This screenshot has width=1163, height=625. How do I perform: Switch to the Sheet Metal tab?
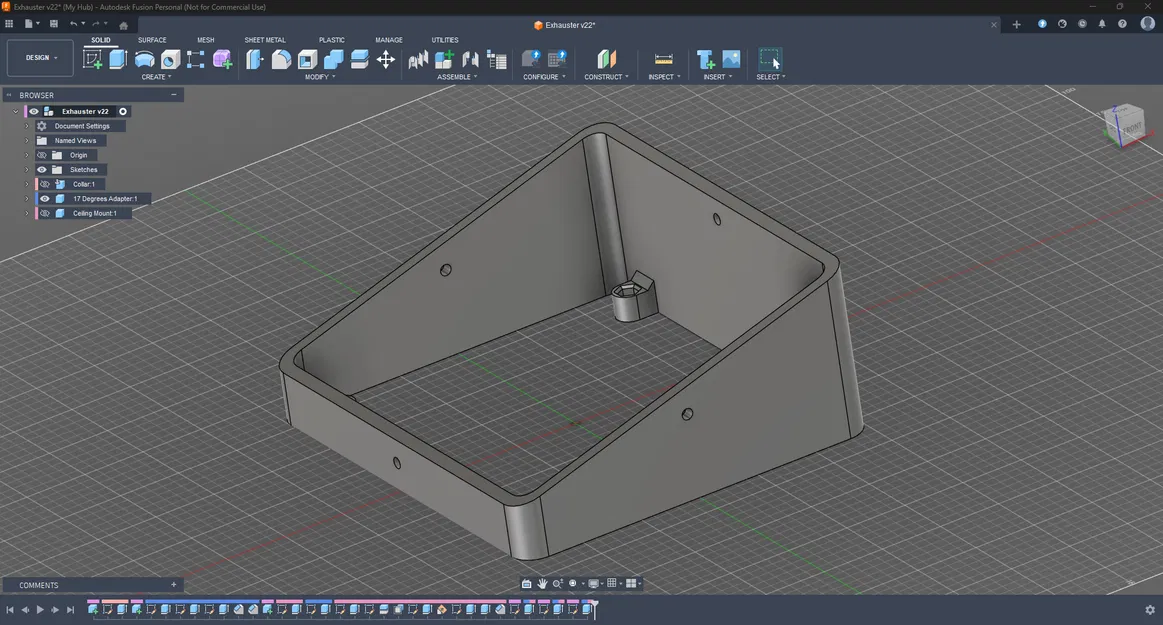(265, 40)
